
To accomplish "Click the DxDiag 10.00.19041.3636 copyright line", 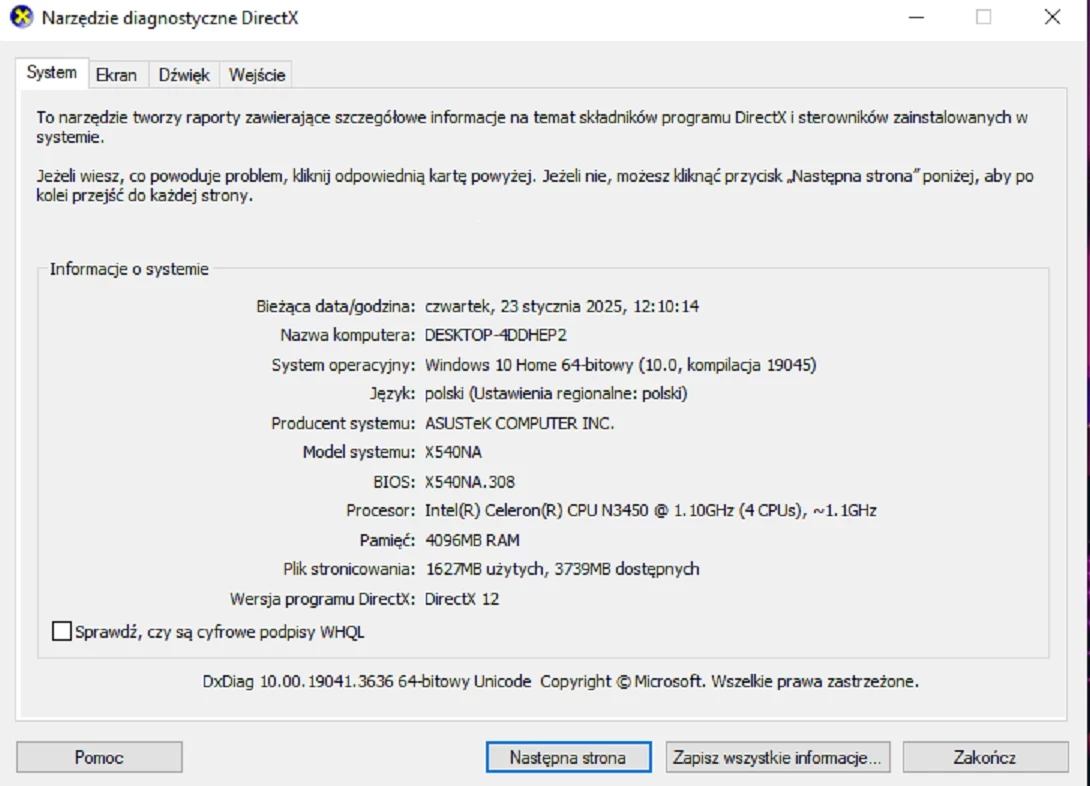I will click(x=560, y=681).
